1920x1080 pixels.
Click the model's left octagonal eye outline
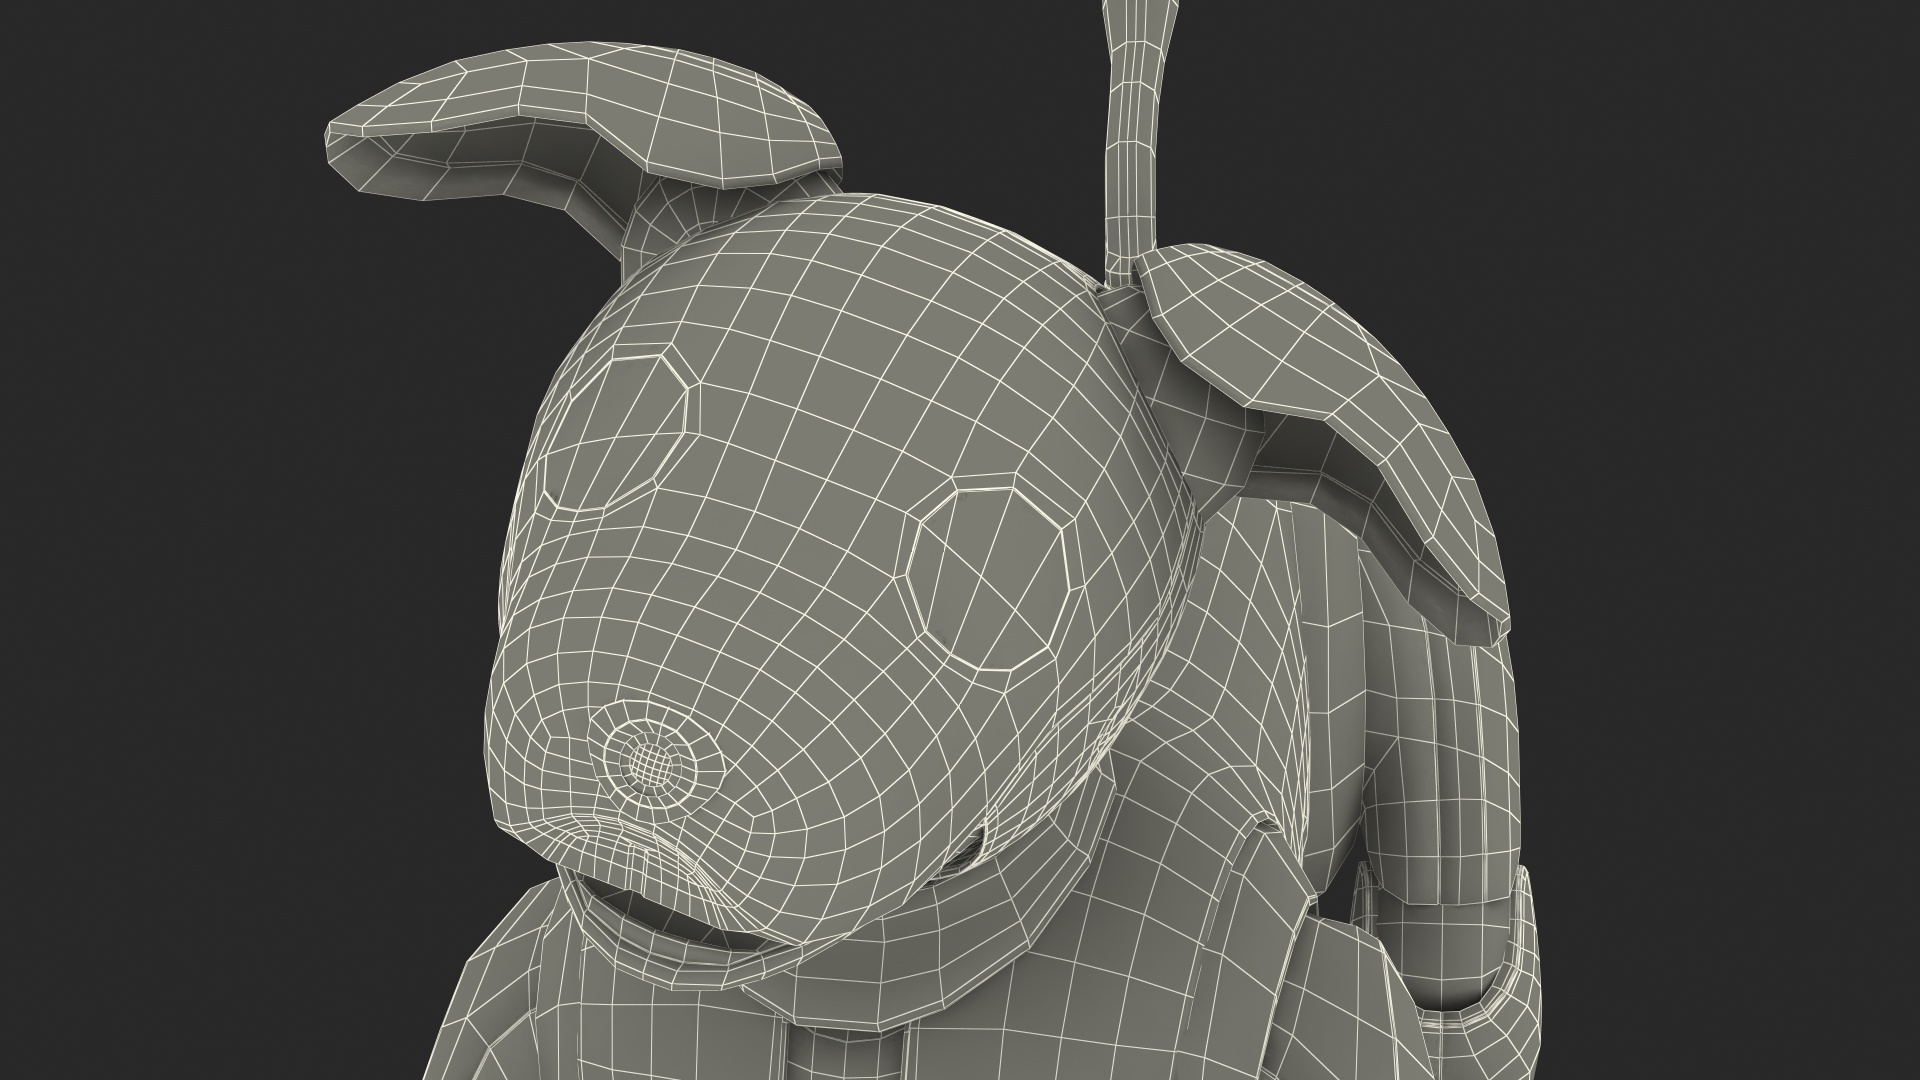[x=617, y=434]
